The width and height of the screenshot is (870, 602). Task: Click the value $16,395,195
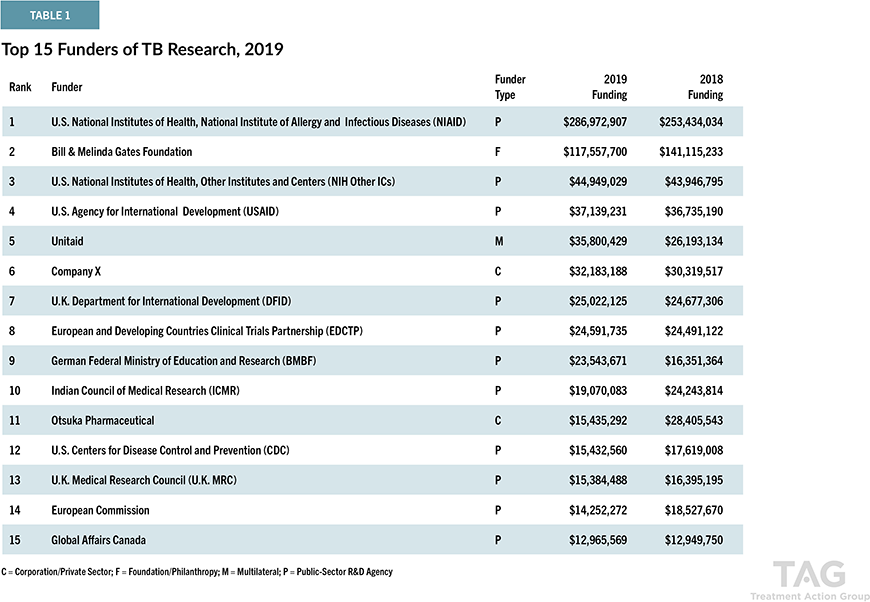point(694,480)
